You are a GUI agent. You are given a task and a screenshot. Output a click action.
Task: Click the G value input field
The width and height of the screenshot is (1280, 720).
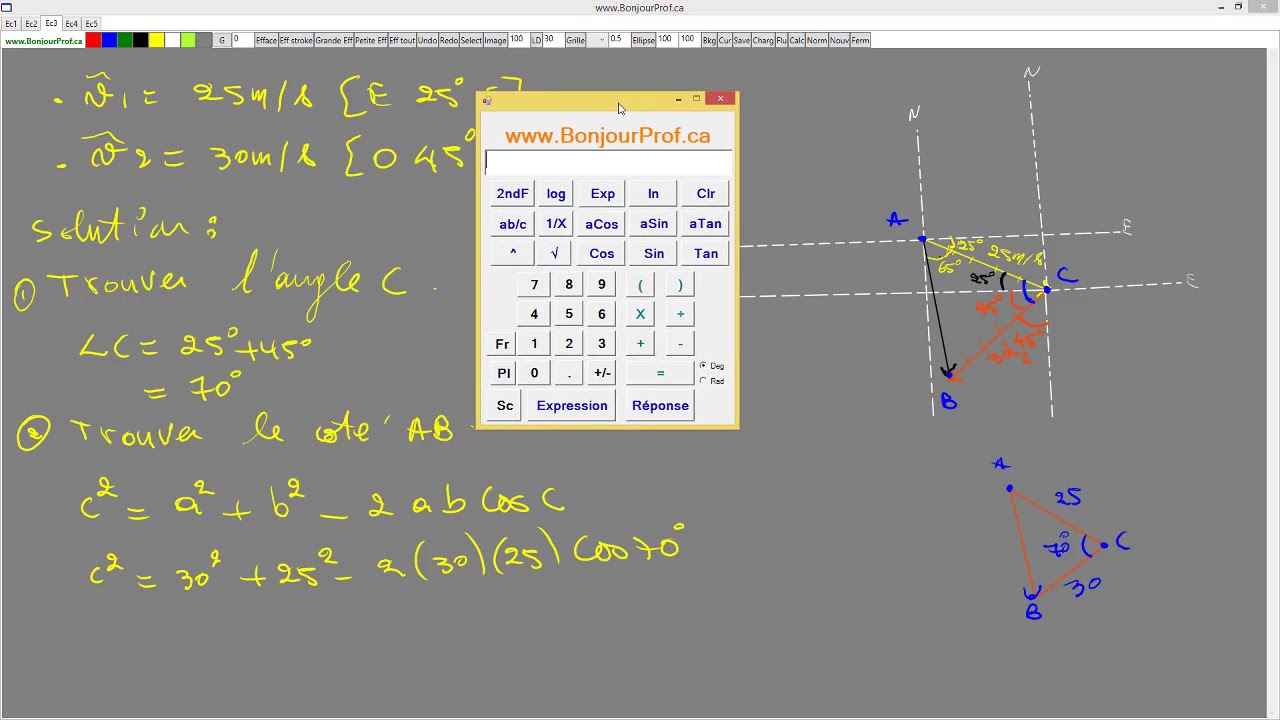(x=242, y=40)
